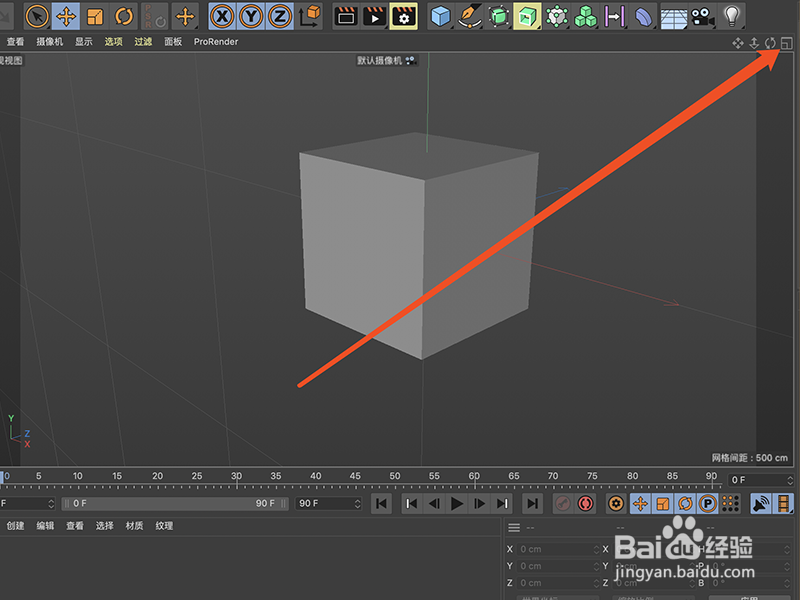This screenshot has height=600, width=800.
Task: Open the Symmetry tool icon
Action: 615,16
